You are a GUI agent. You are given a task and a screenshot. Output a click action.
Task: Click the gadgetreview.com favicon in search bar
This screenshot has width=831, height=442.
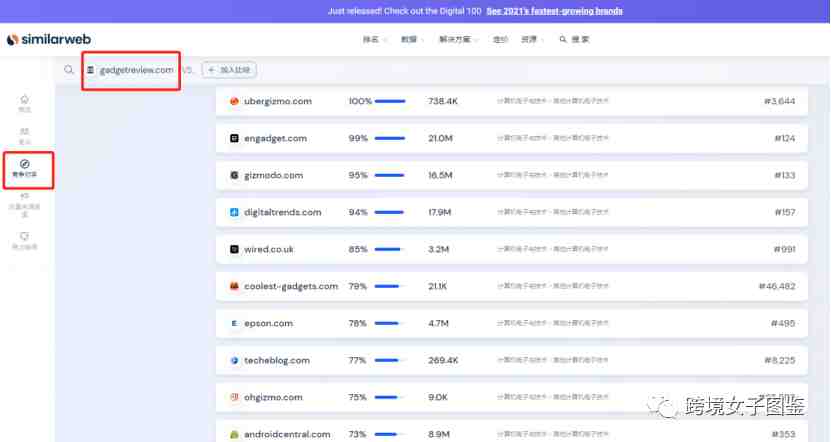click(x=91, y=70)
